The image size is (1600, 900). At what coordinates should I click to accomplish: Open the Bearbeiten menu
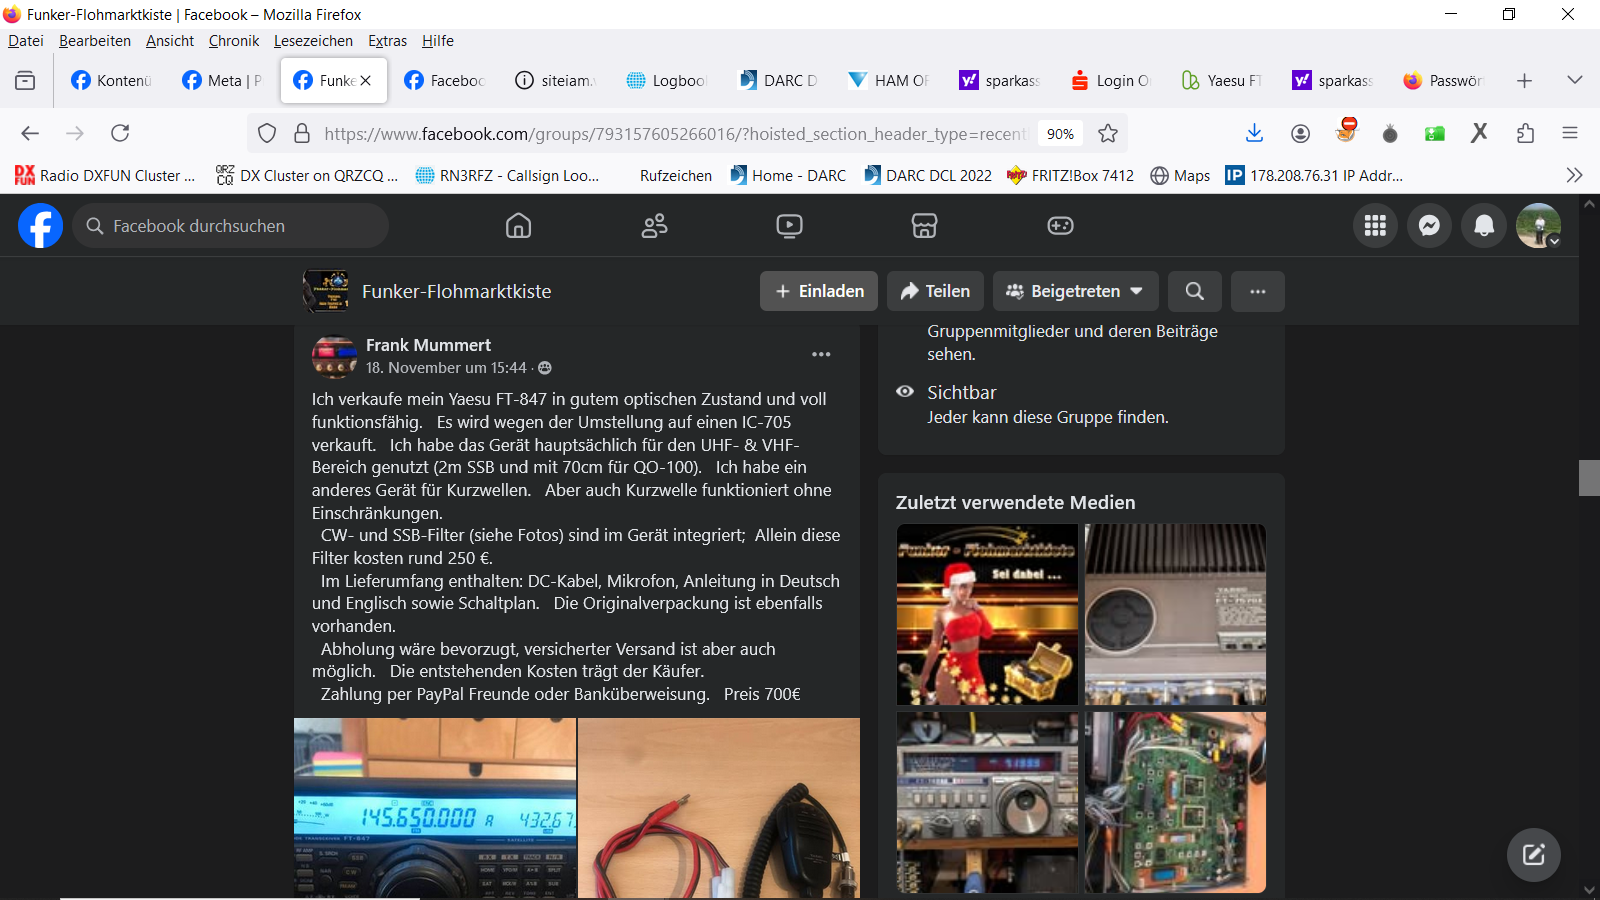[95, 41]
